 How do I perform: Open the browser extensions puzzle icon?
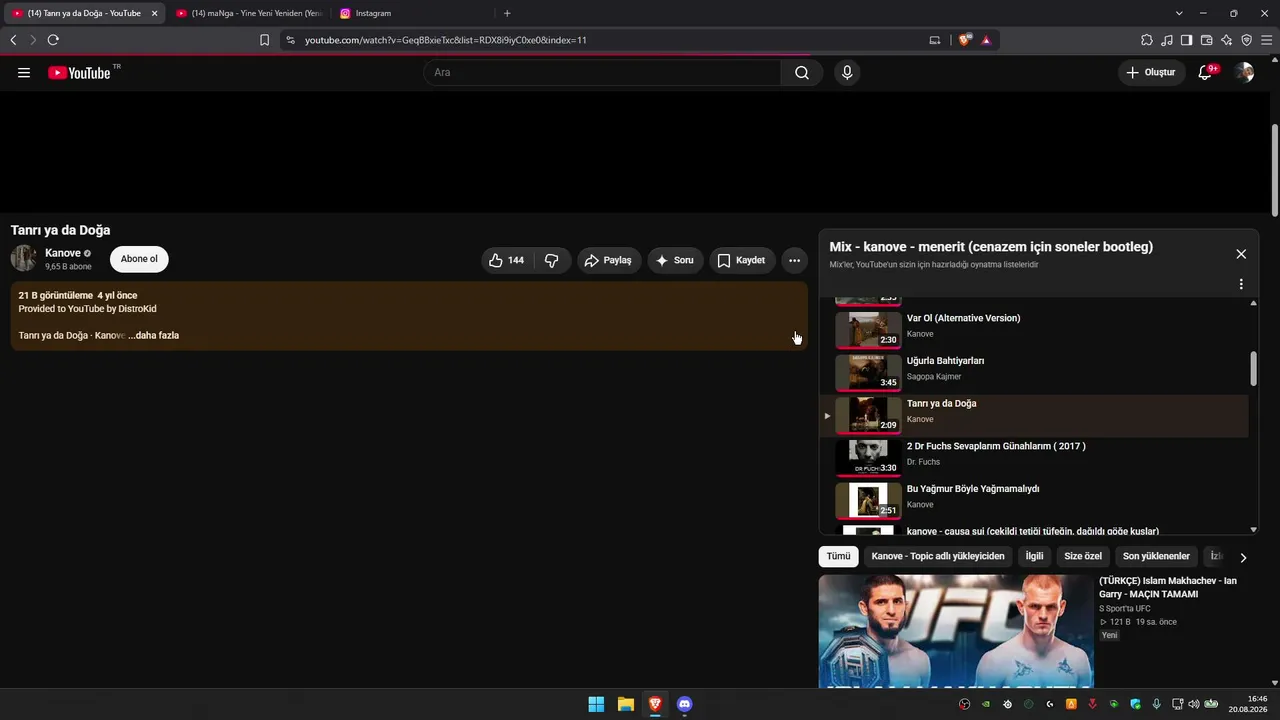(1147, 40)
